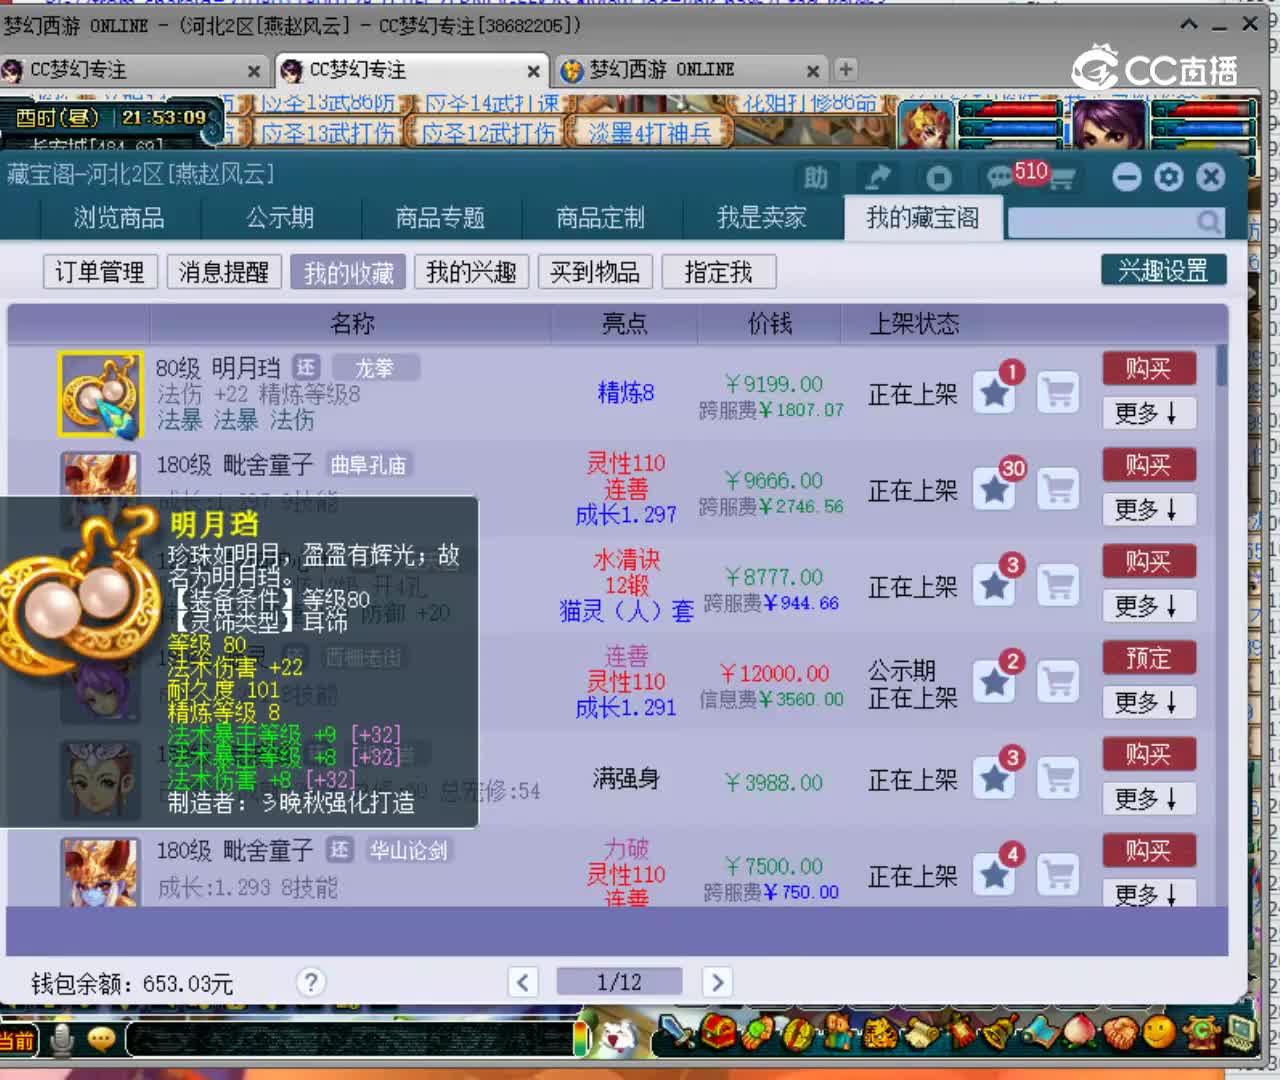The width and height of the screenshot is (1280, 1080).
Task: Reserve the ￥12000.00 item with 预定
Action: click(x=1148, y=658)
